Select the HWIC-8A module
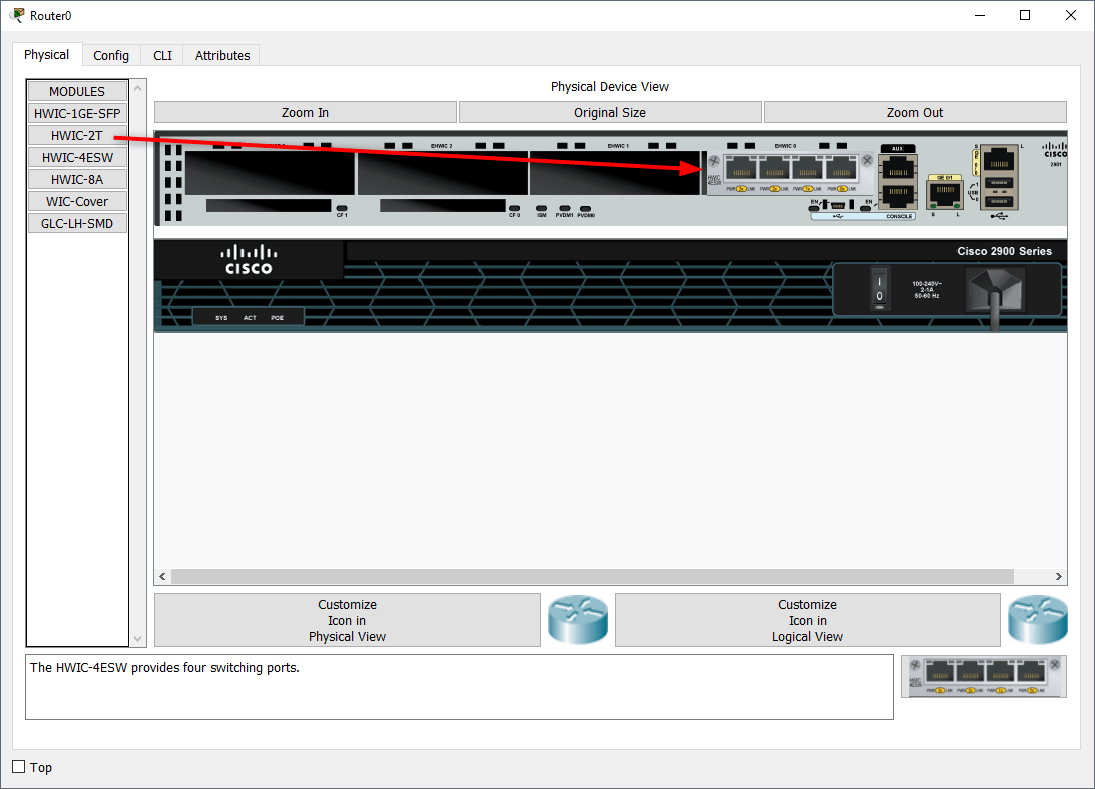Viewport: 1095px width, 789px height. coord(77,179)
